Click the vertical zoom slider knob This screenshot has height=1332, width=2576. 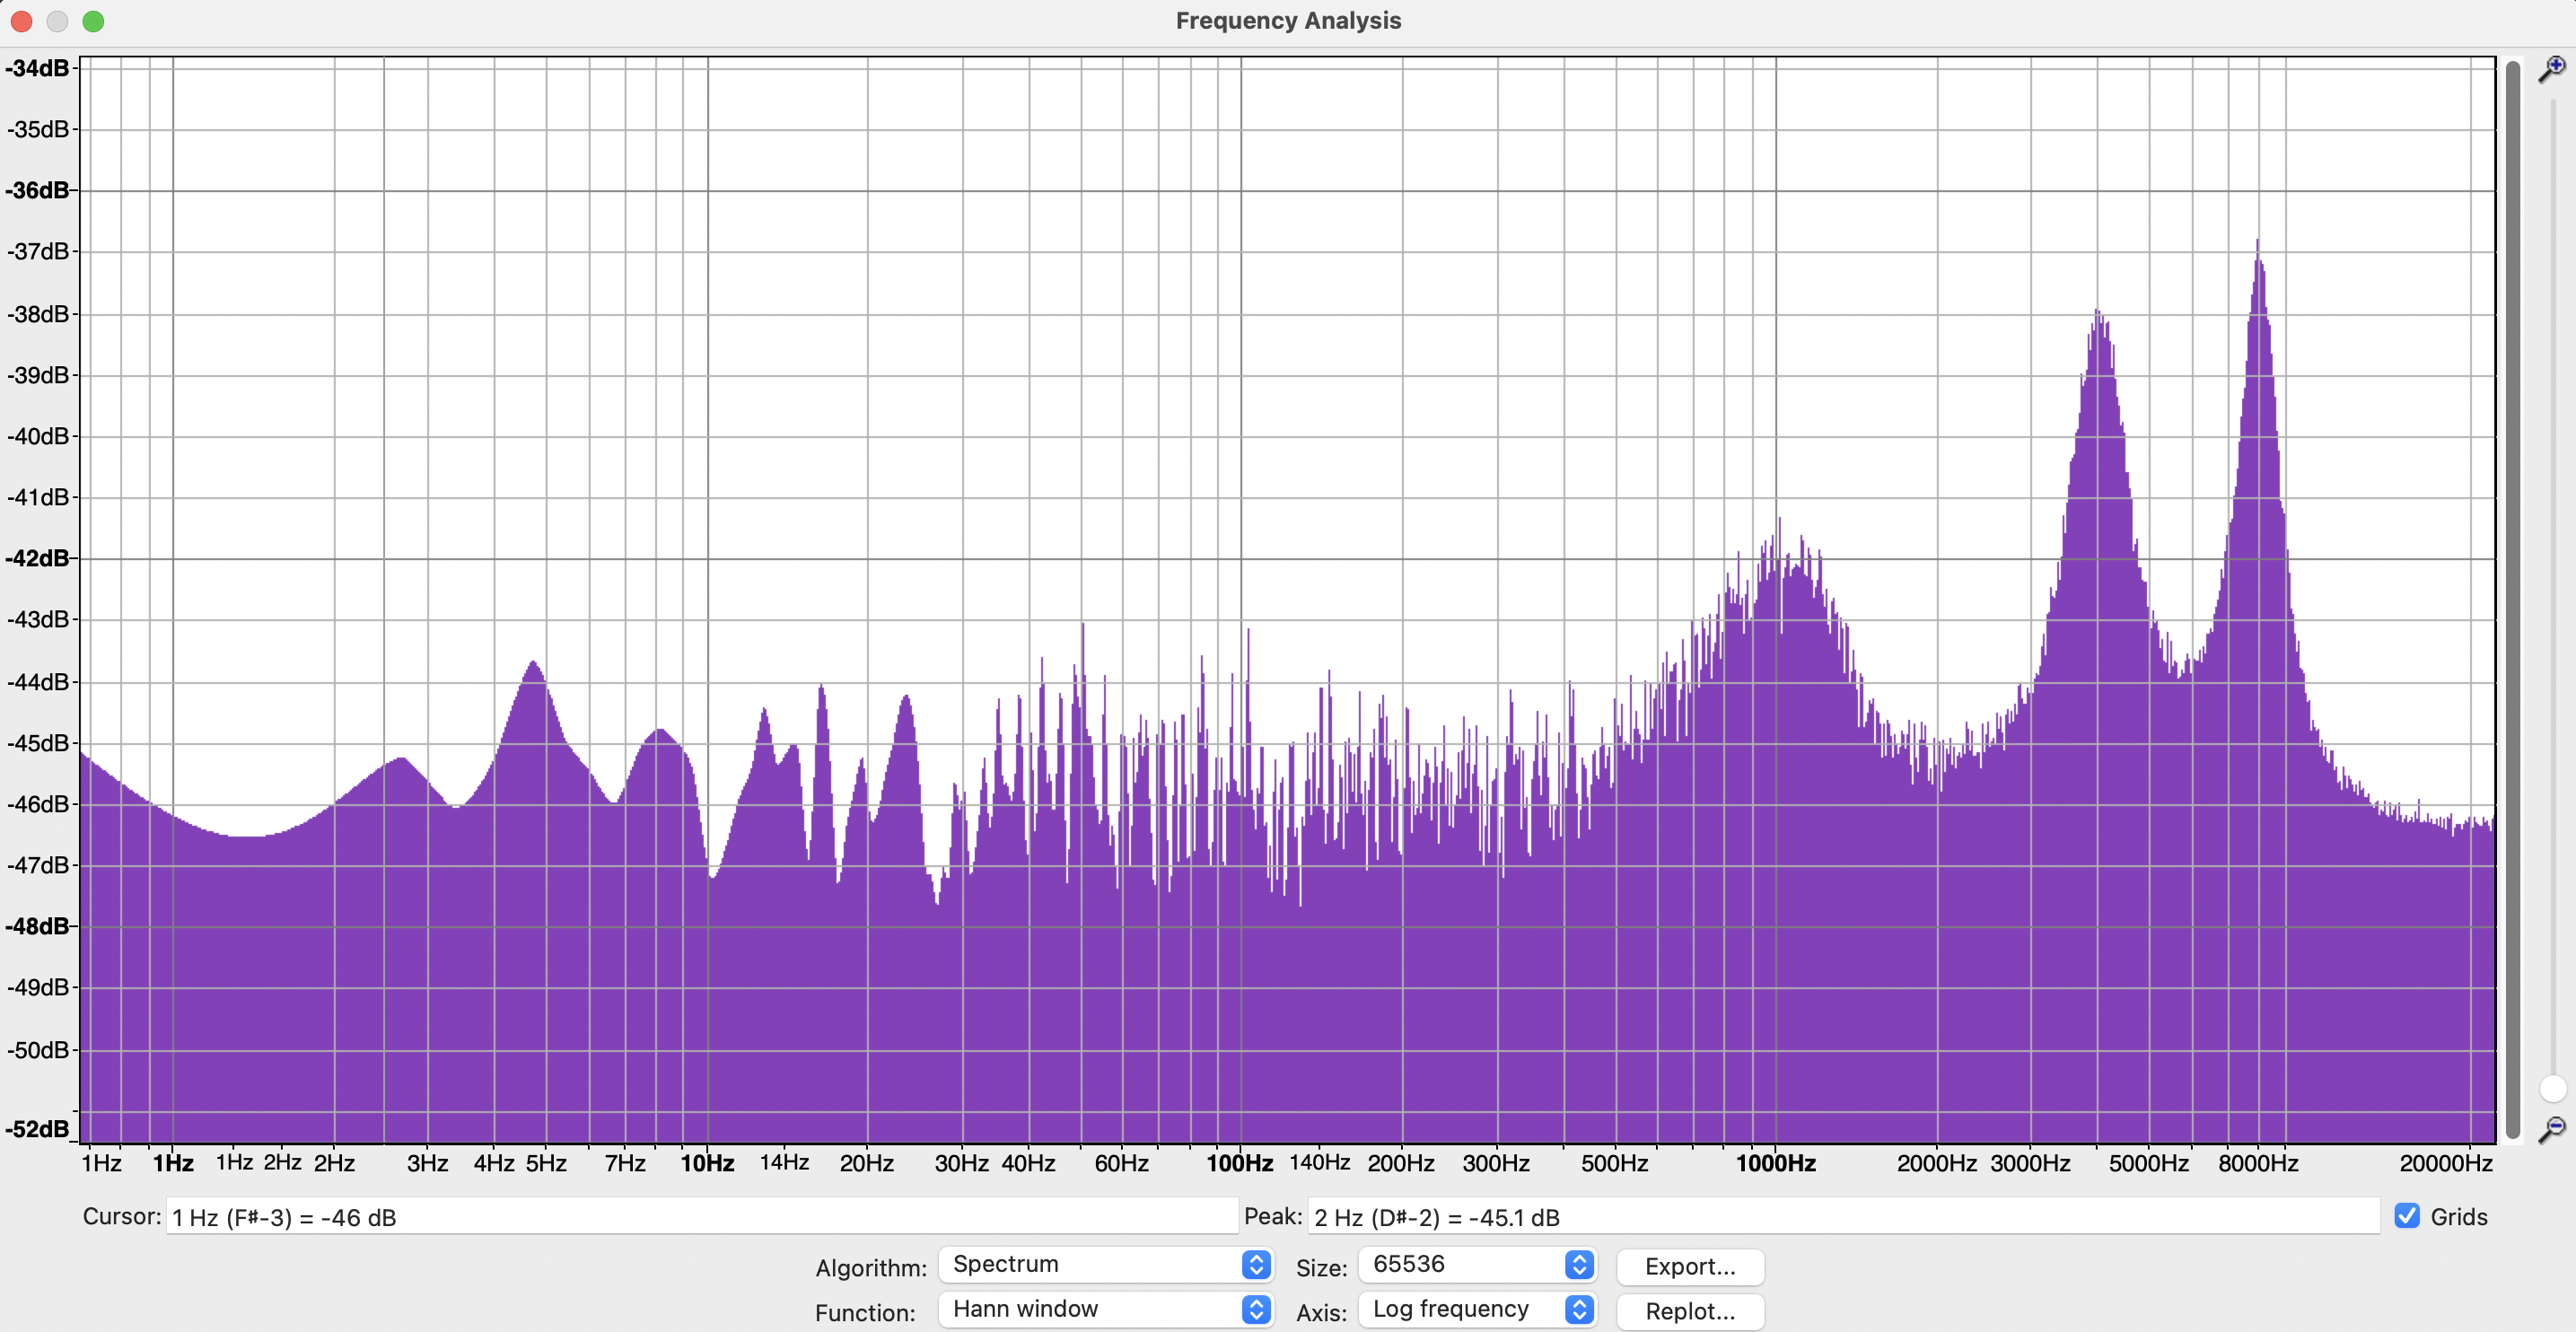tap(2552, 1088)
